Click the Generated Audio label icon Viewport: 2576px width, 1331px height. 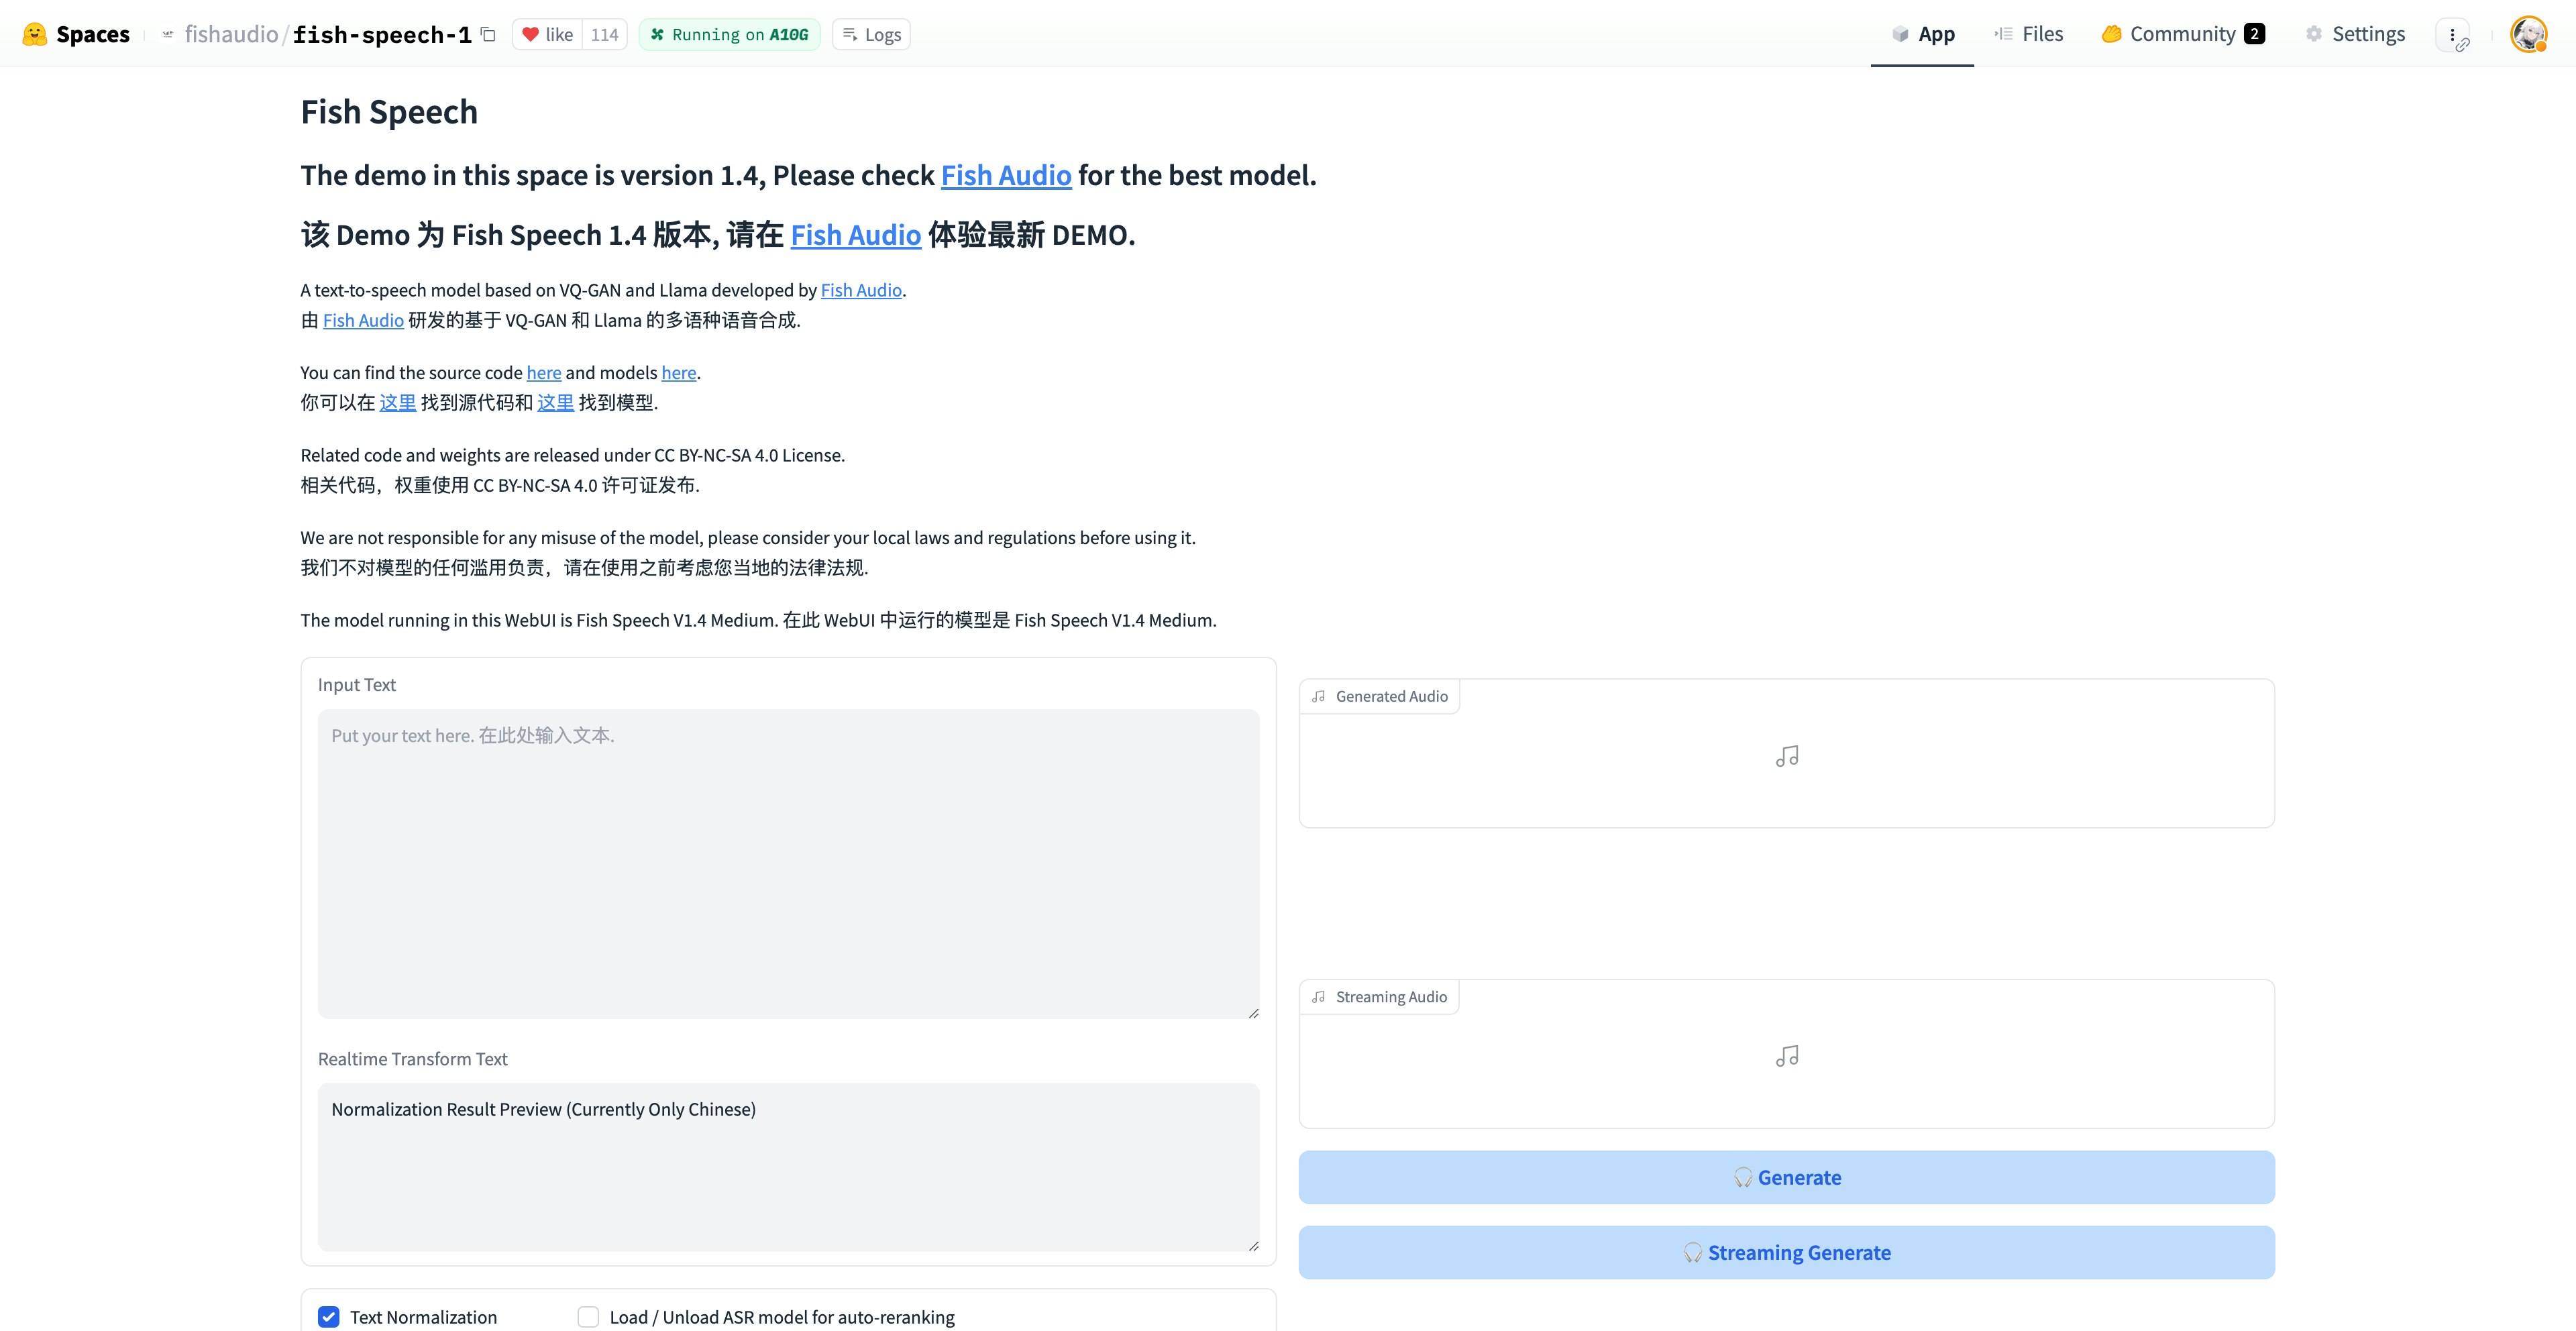click(1319, 697)
